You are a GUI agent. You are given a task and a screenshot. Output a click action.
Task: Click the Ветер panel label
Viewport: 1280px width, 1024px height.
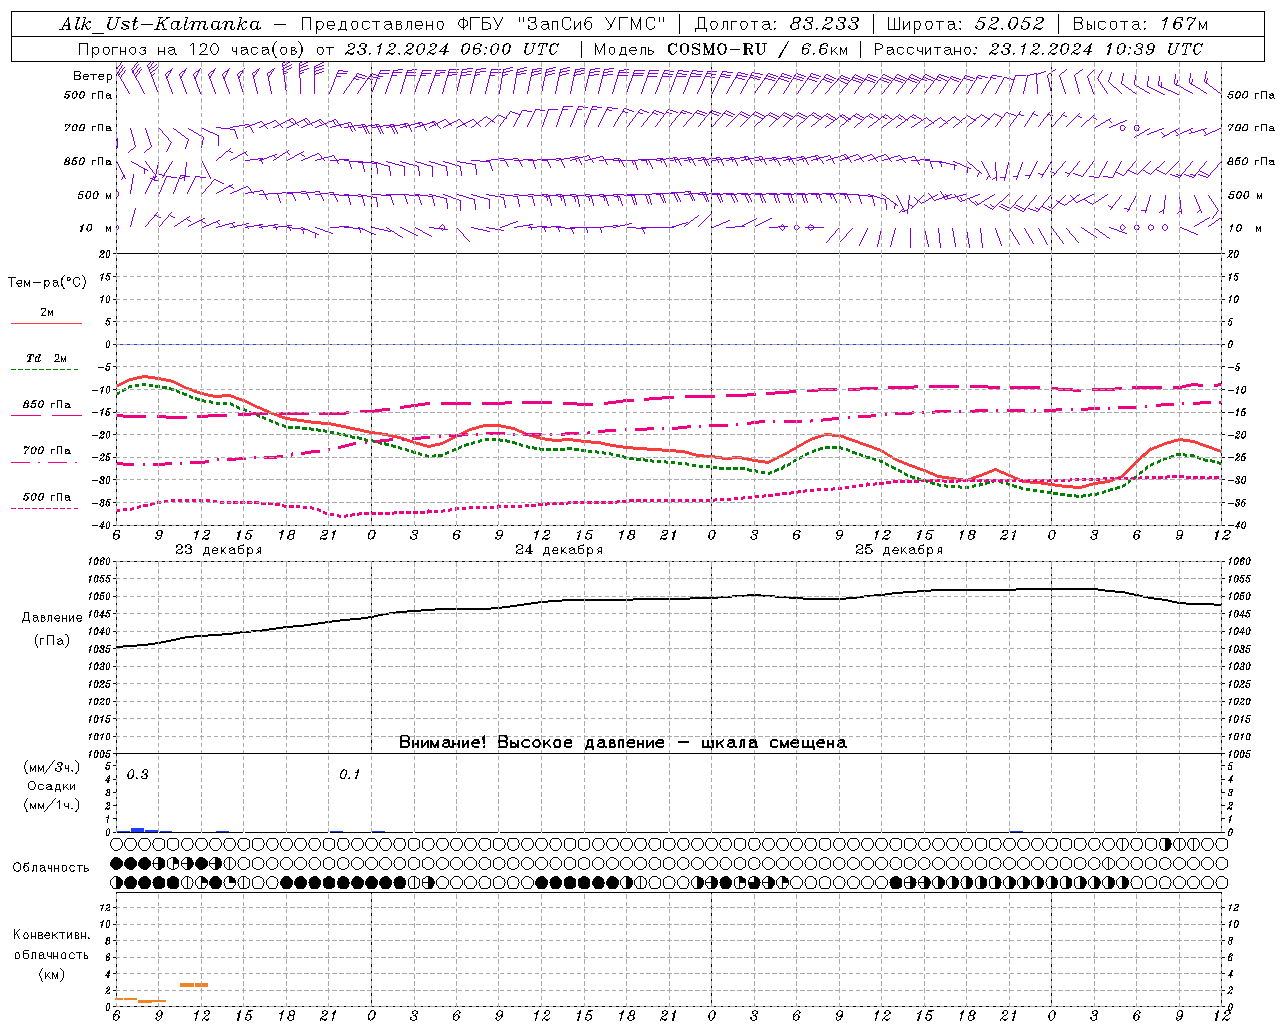click(92, 76)
